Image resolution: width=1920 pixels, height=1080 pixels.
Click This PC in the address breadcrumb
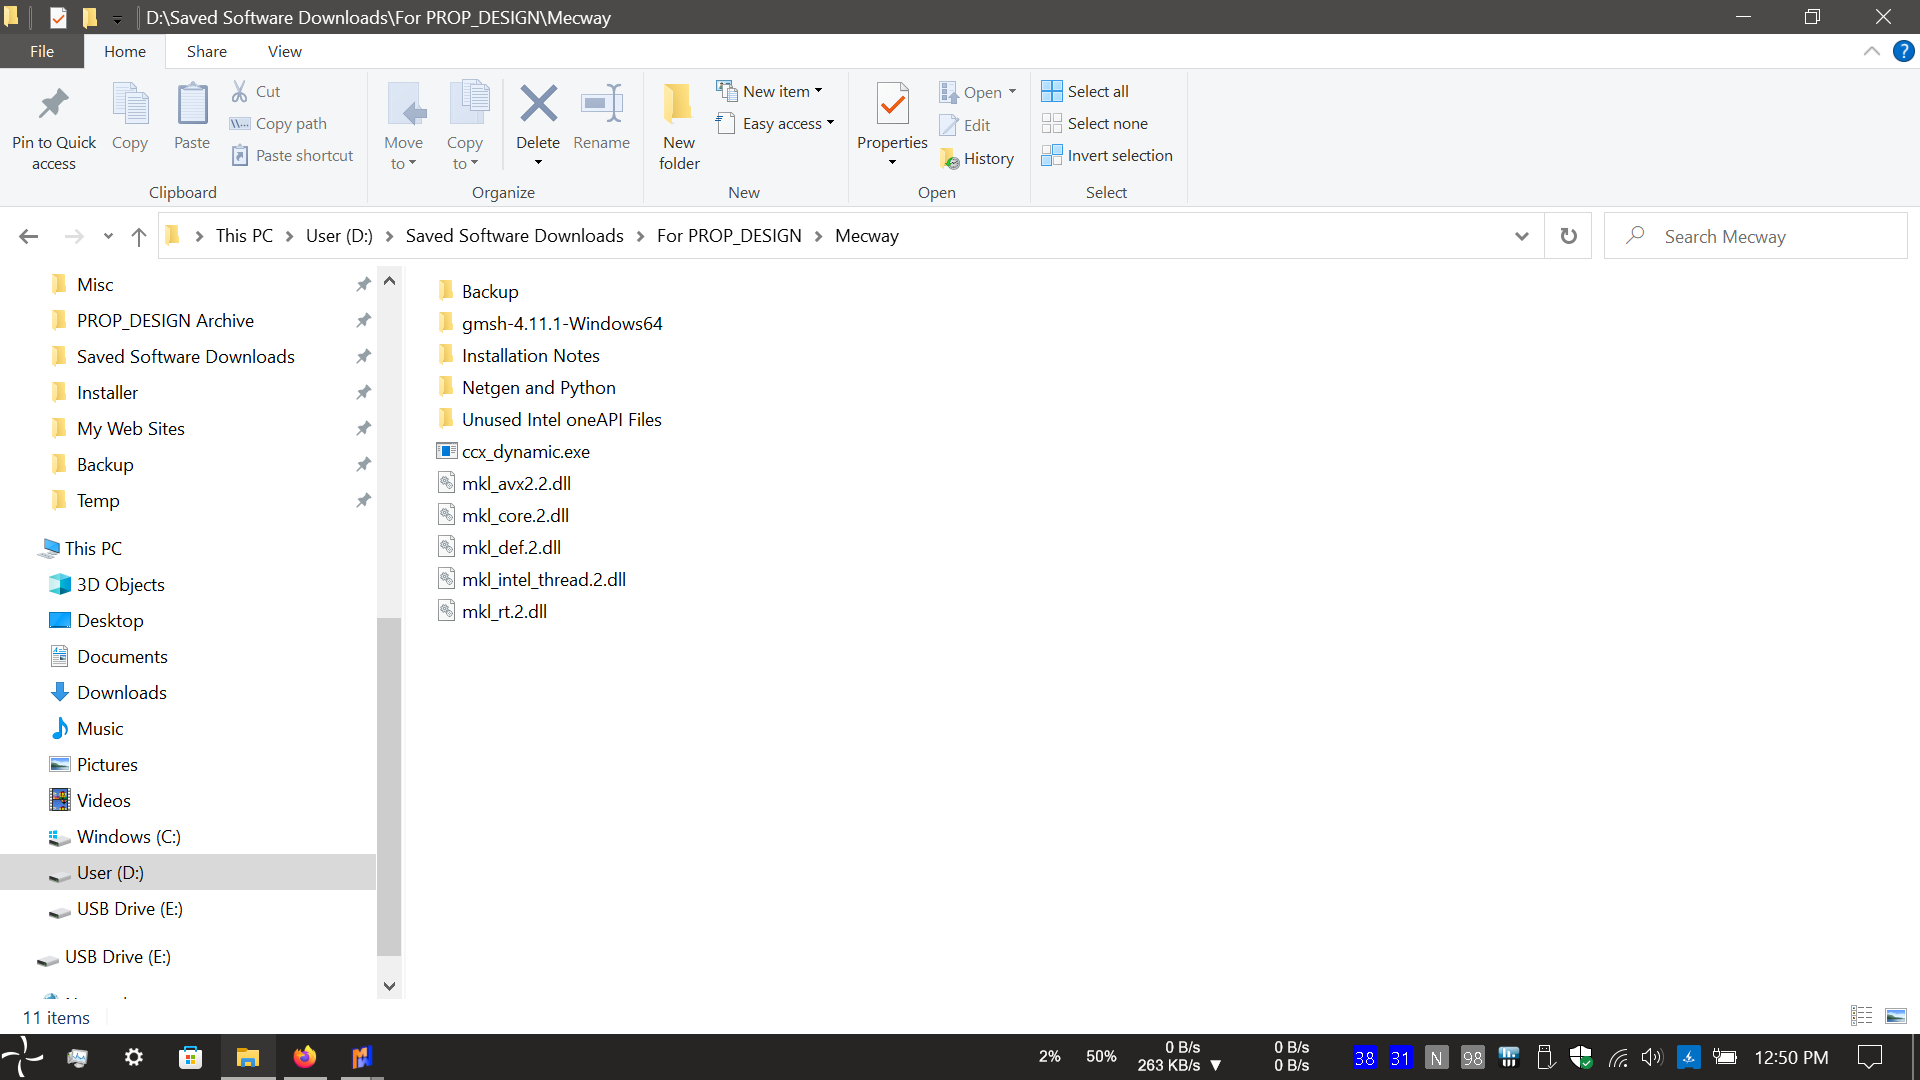(244, 236)
